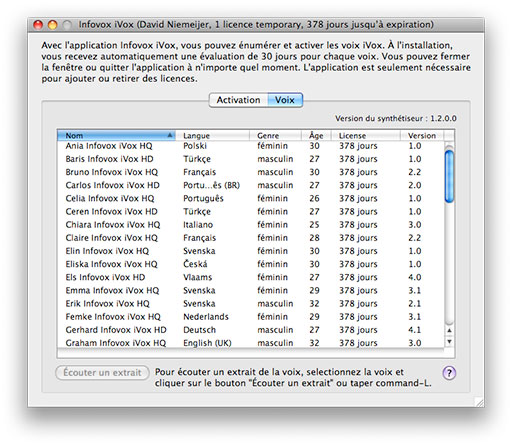Select the Claire Infovox iVox HQ voice
Screen dimensions: 512x445
251,238
